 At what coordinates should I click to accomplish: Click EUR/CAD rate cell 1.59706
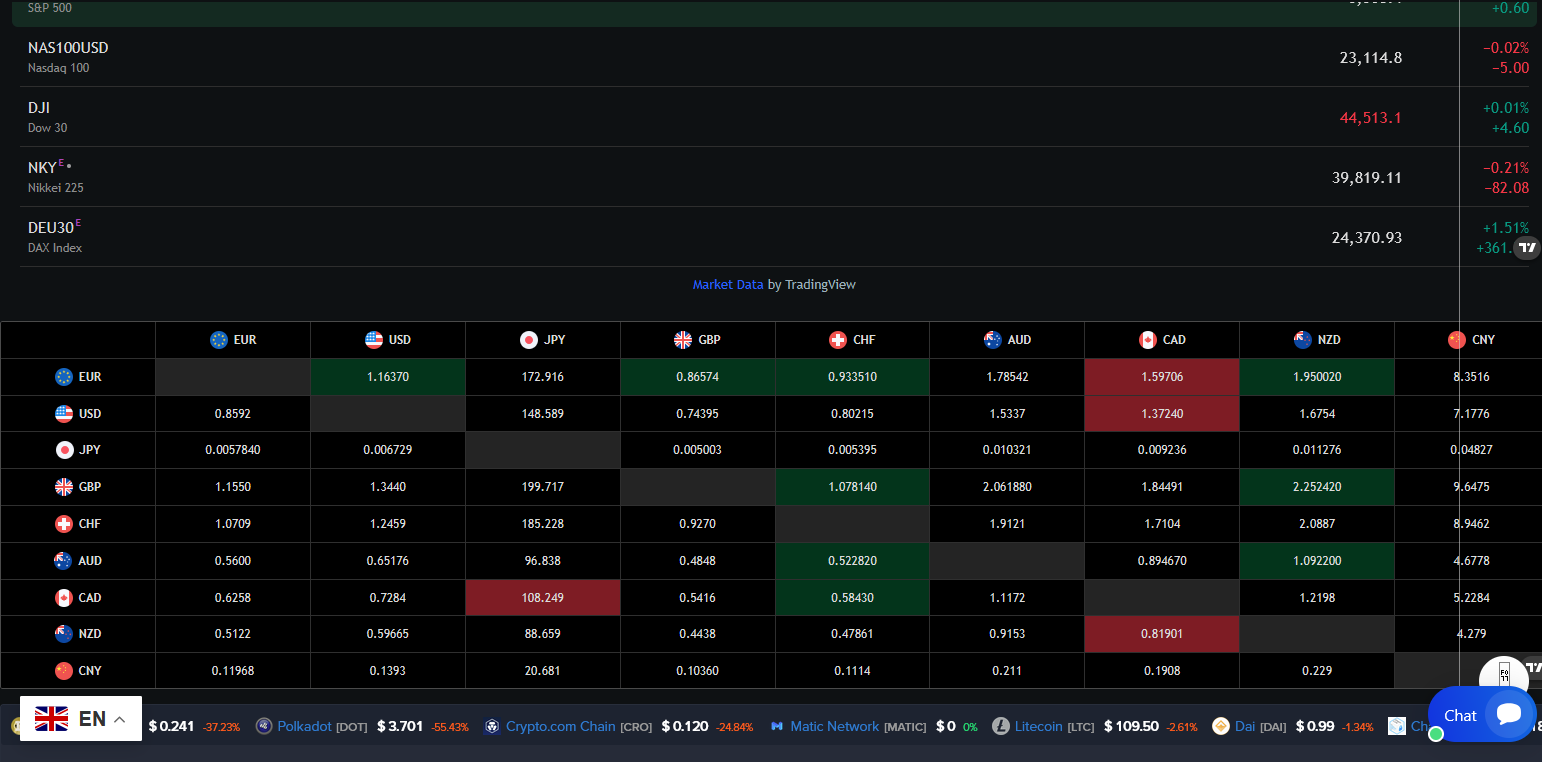[1162, 377]
